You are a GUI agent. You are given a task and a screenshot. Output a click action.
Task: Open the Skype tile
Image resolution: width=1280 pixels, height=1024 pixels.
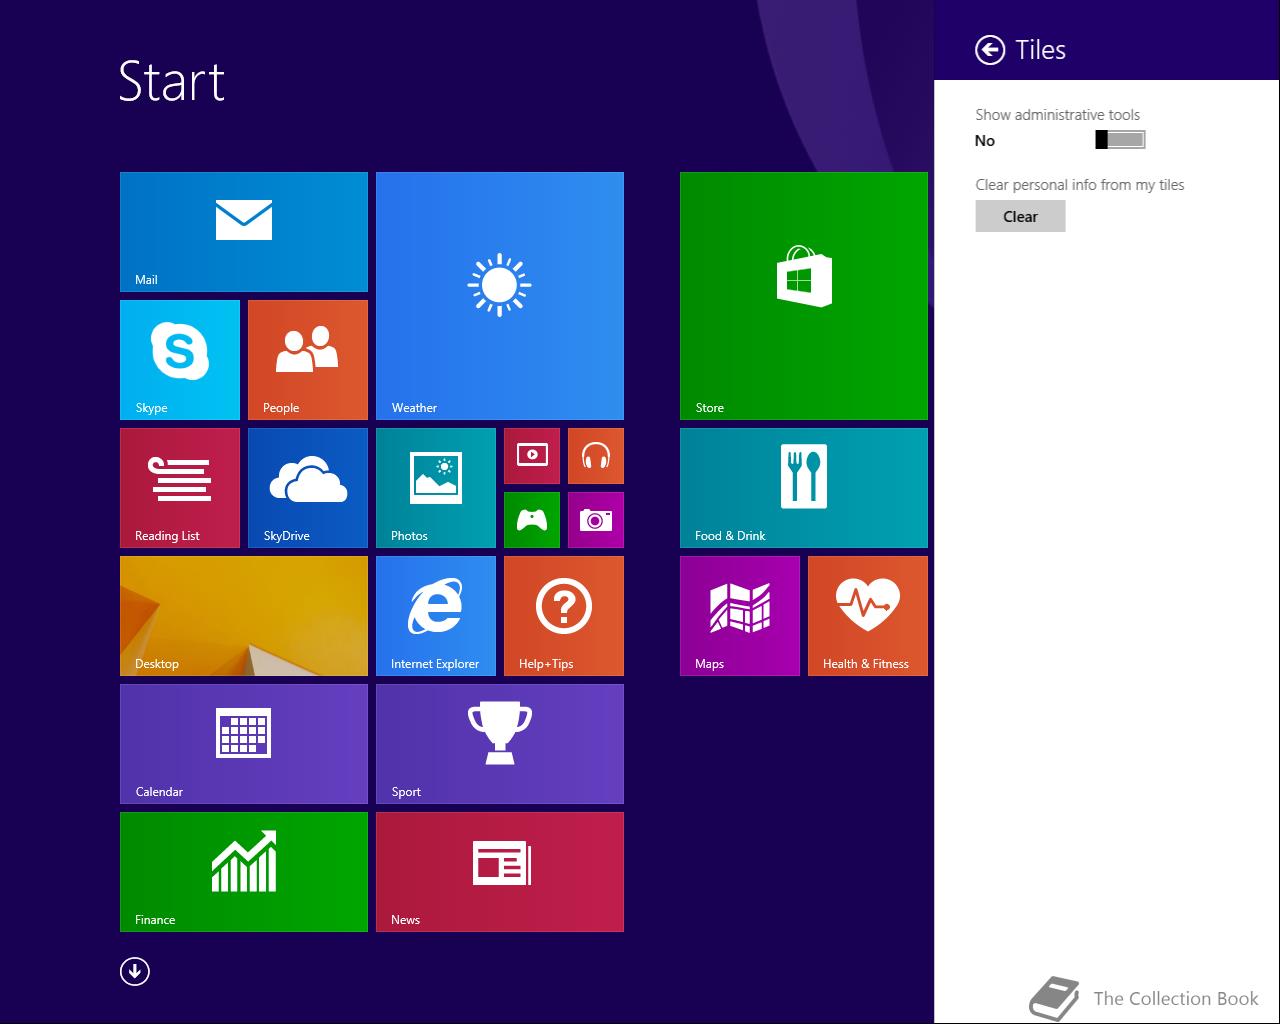(x=180, y=360)
